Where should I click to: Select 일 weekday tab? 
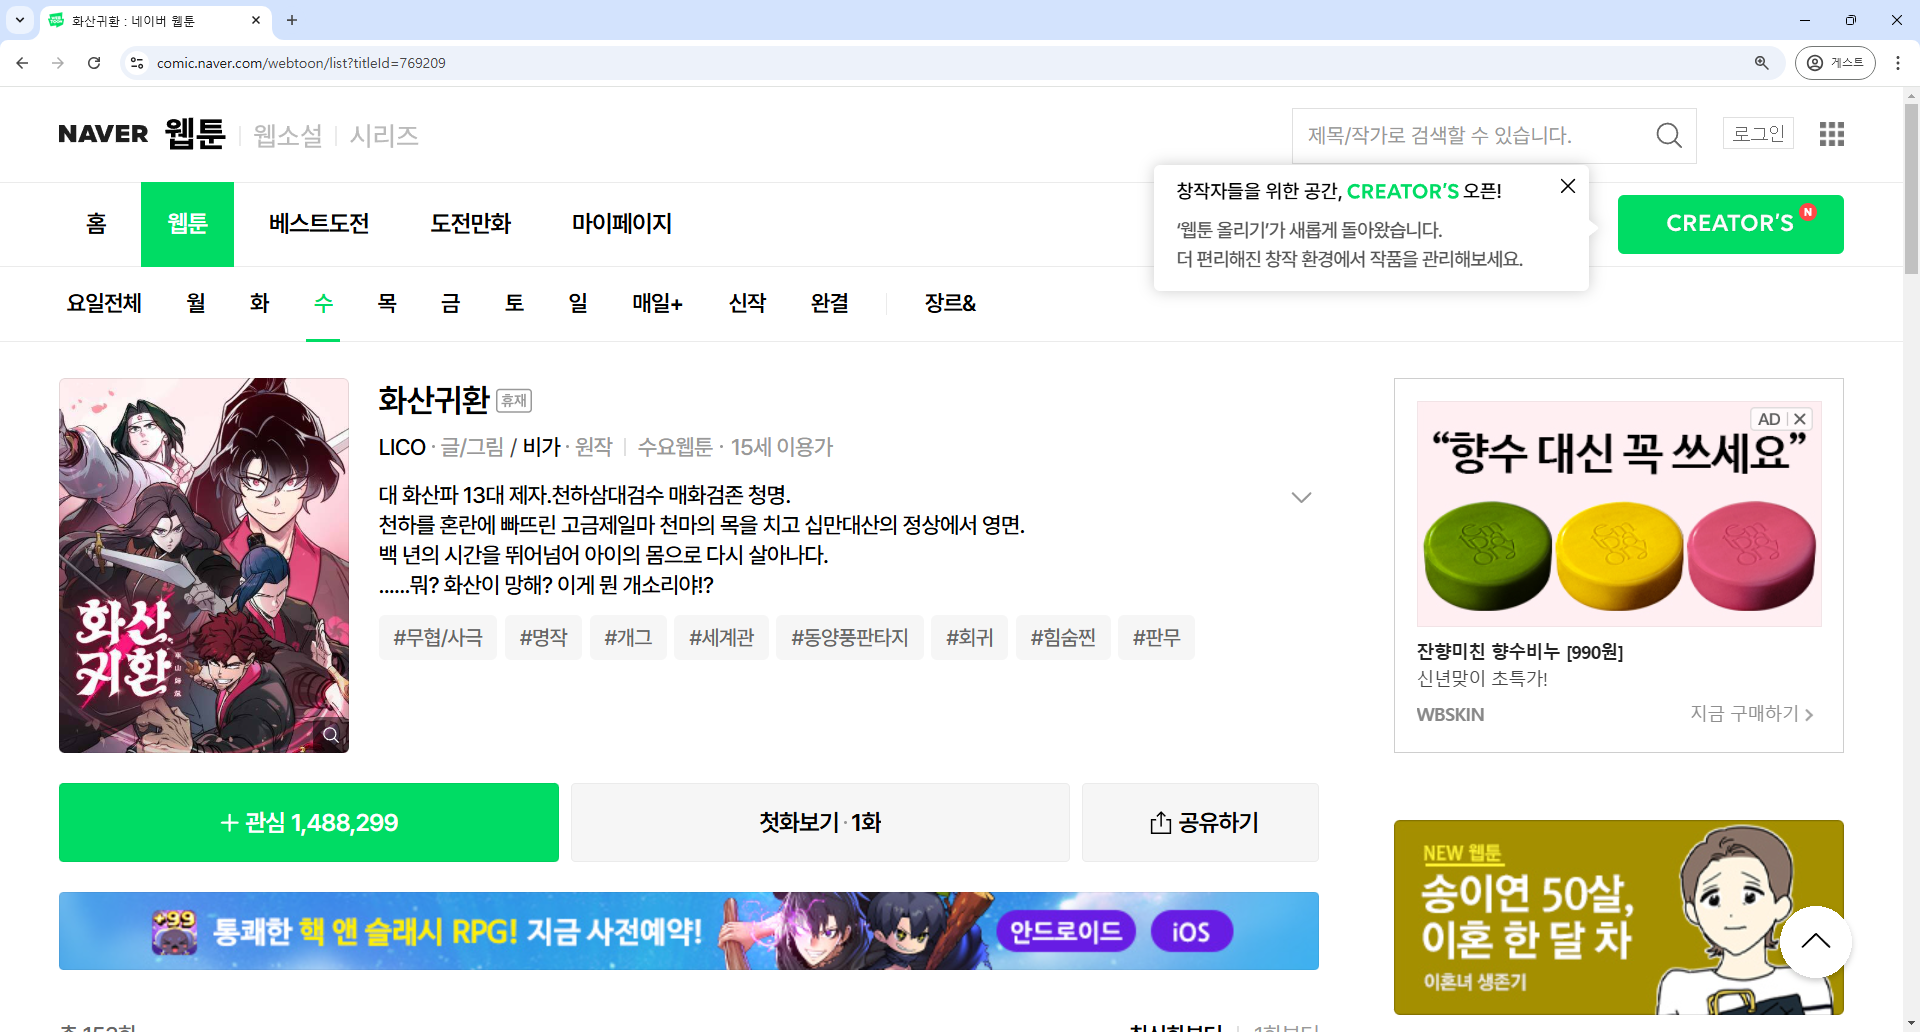[x=578, y=303]
